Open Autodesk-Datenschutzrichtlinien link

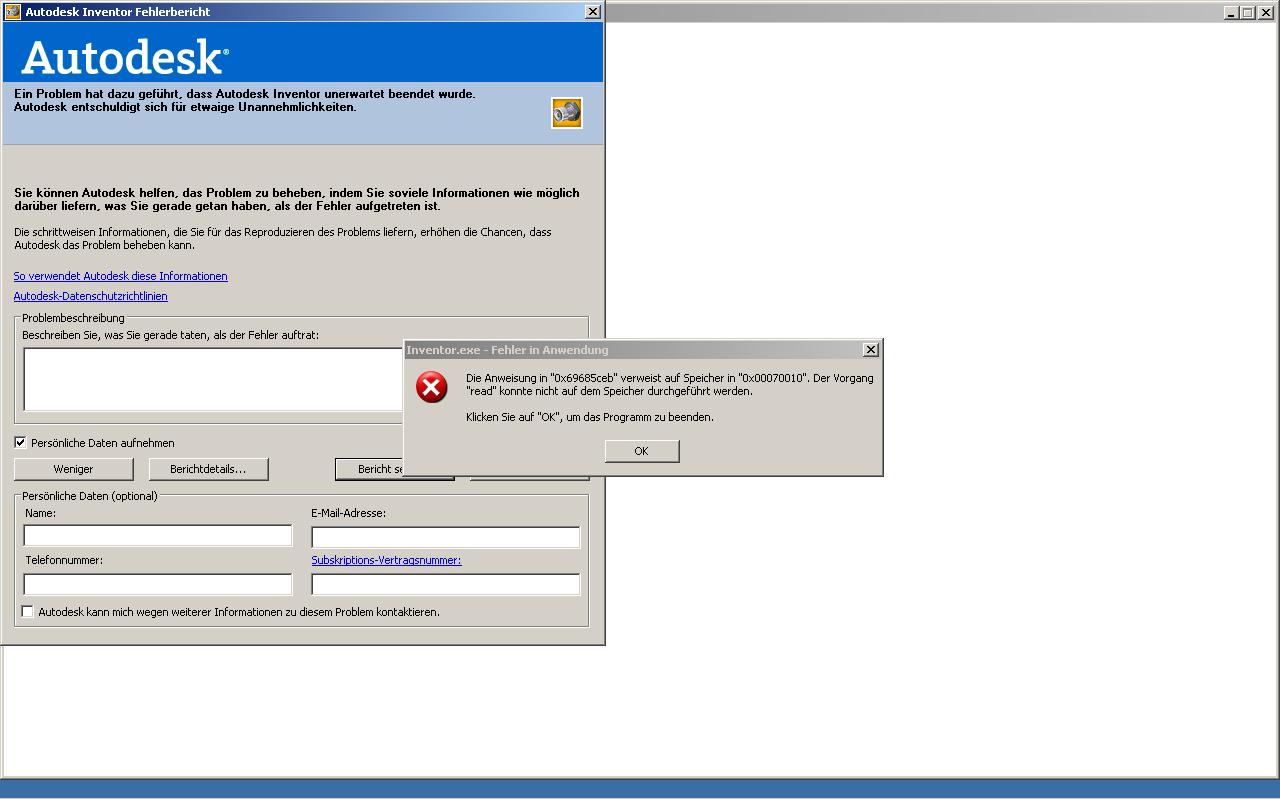90,296
